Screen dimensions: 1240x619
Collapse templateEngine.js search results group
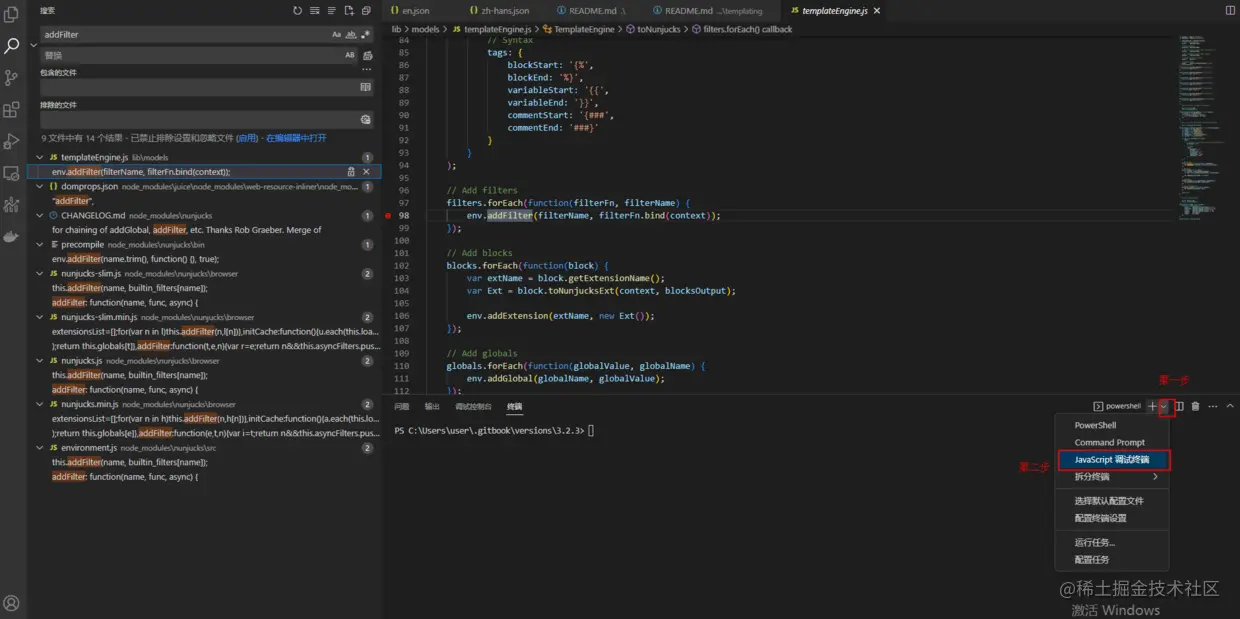tap(40, 157)
